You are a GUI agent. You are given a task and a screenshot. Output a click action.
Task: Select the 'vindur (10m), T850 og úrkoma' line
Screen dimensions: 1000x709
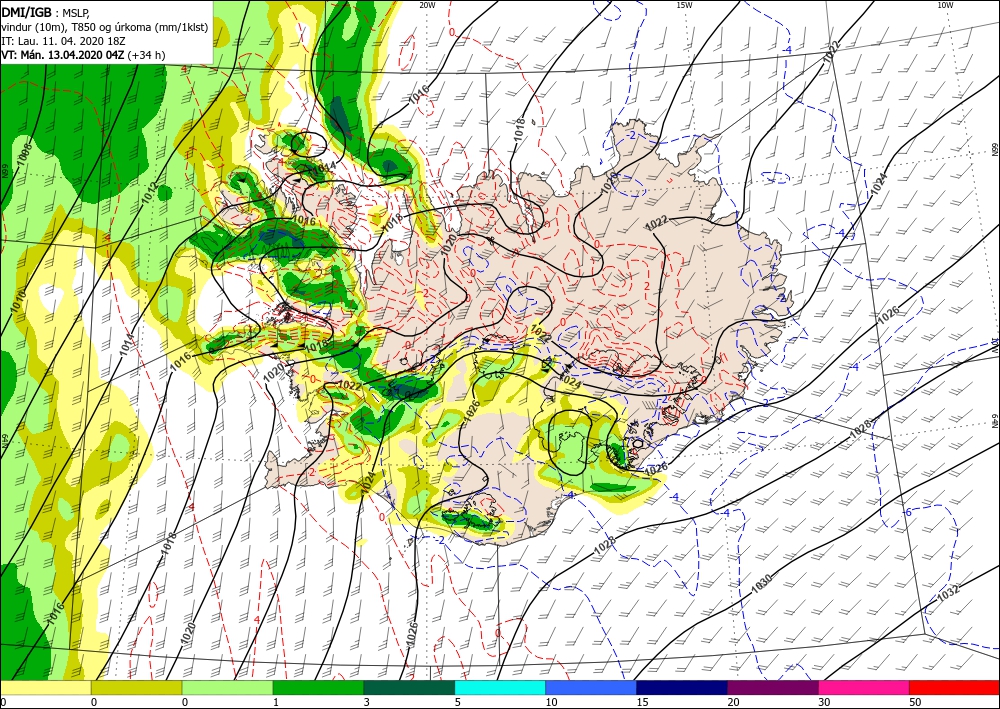(105, 27)
